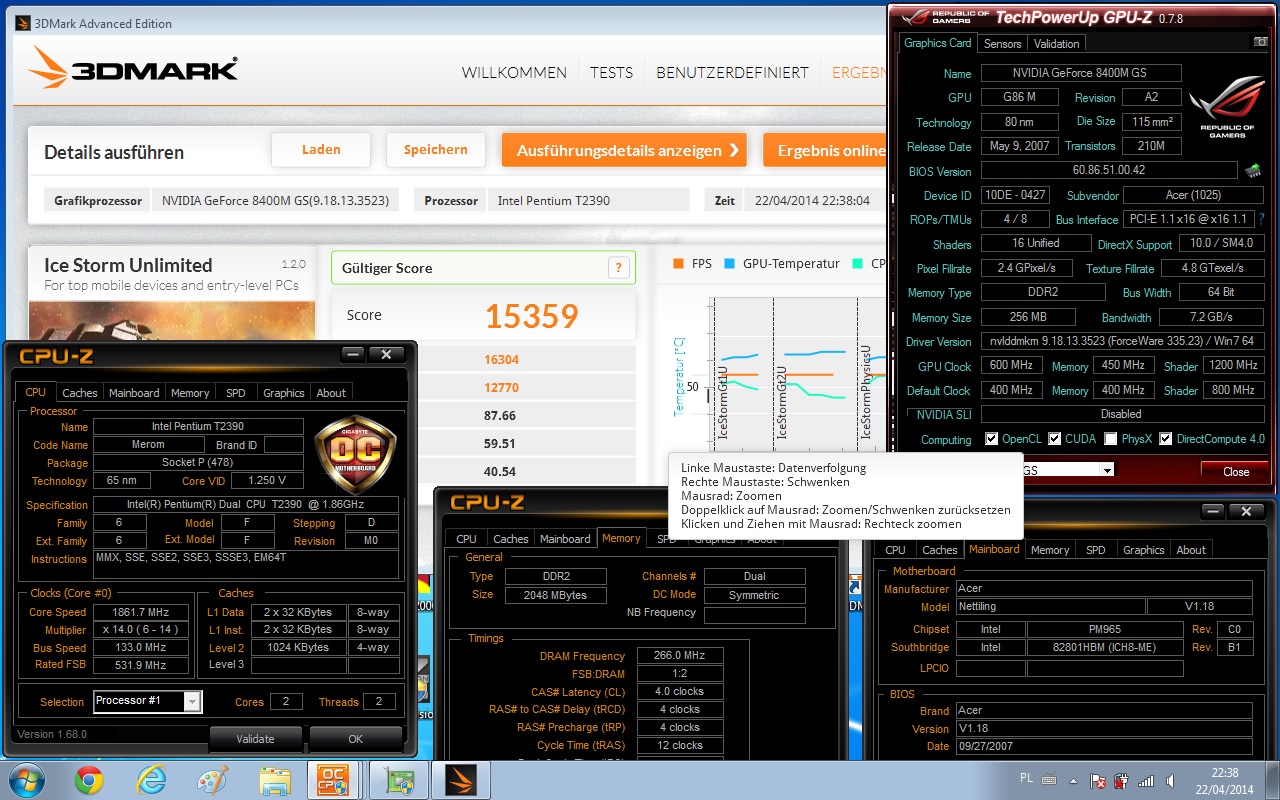Viewport: 1280px width, 800px height.
Task: Open the Caches tab in the CPU-Z memory window
Action: point(511,539)
